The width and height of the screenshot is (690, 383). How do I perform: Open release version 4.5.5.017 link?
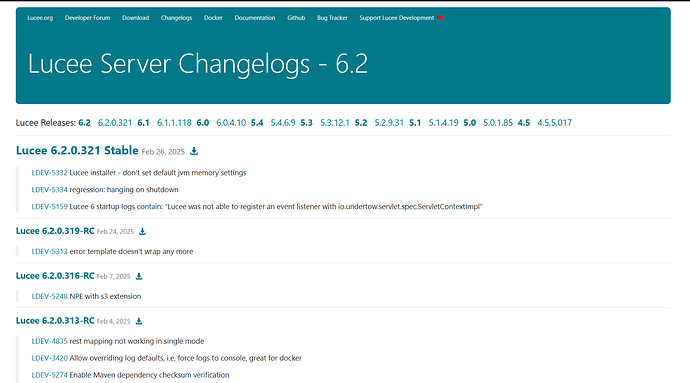pos(554,123)
